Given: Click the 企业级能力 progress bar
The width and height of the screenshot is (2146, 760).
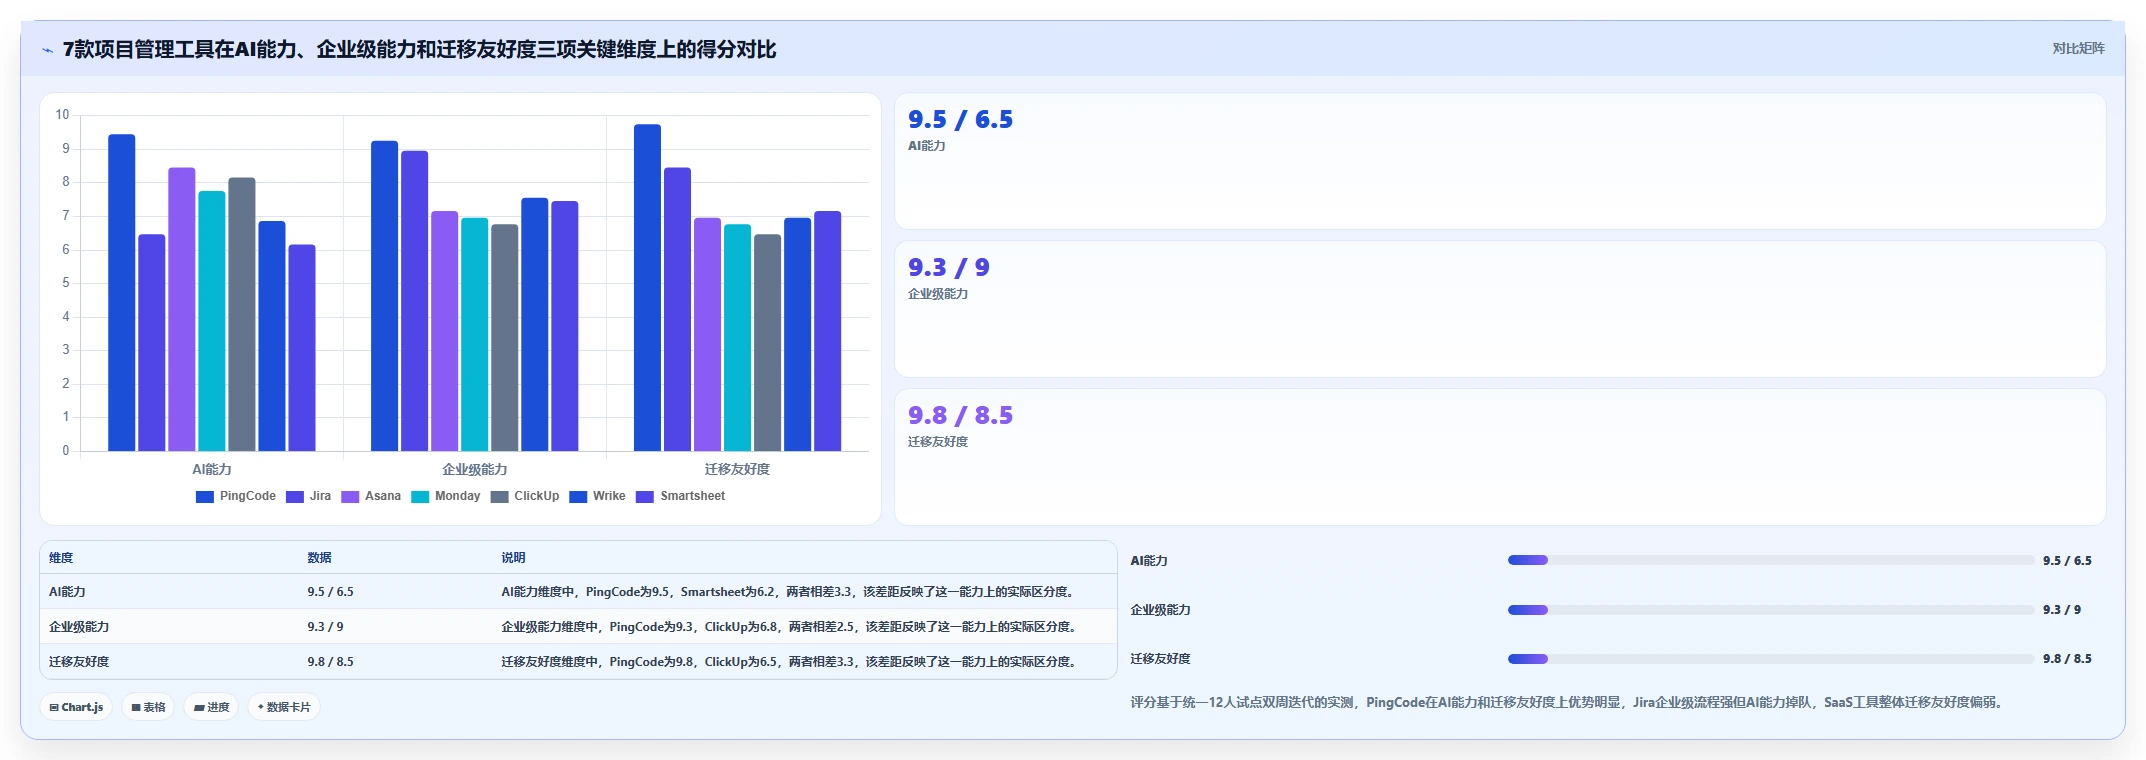Looking at the screenshot, I should 1771,609.
